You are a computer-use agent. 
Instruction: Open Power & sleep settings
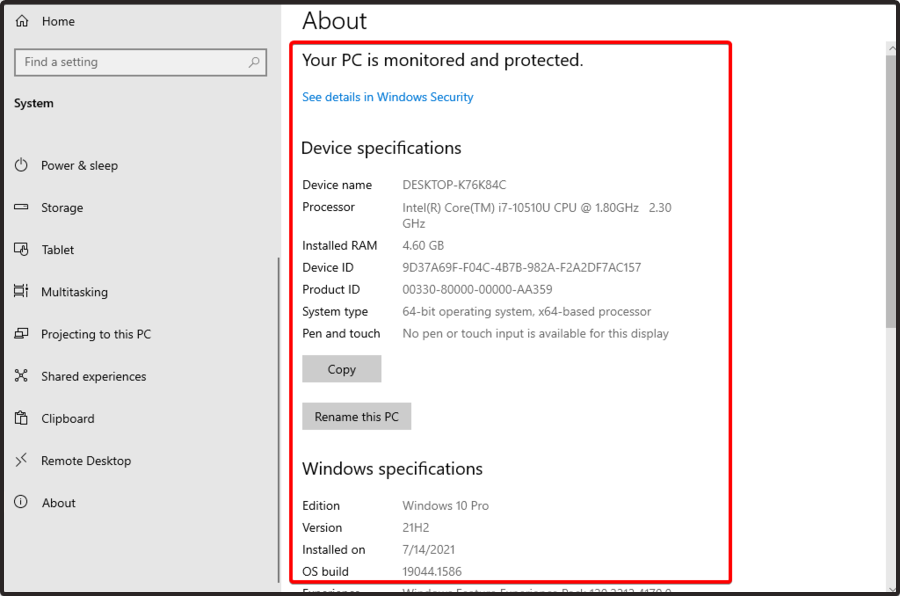79,165
